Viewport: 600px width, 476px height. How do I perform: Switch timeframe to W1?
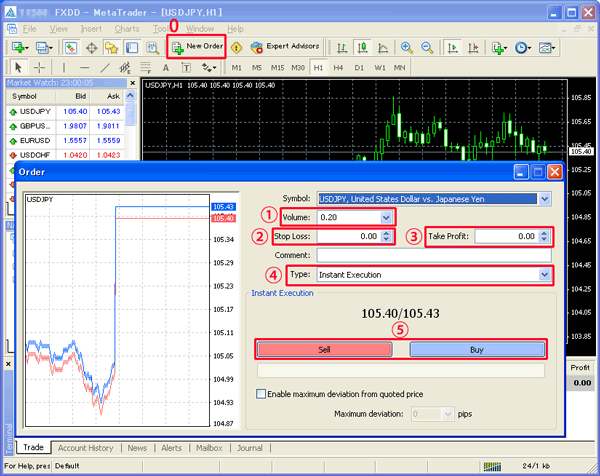(380, 68)
